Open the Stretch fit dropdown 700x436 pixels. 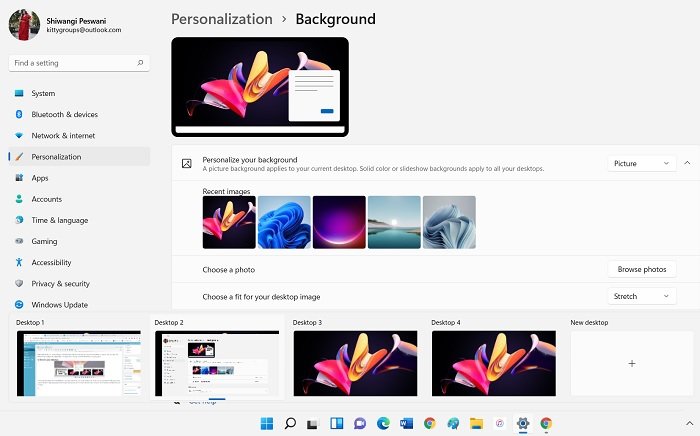(642, 296)
